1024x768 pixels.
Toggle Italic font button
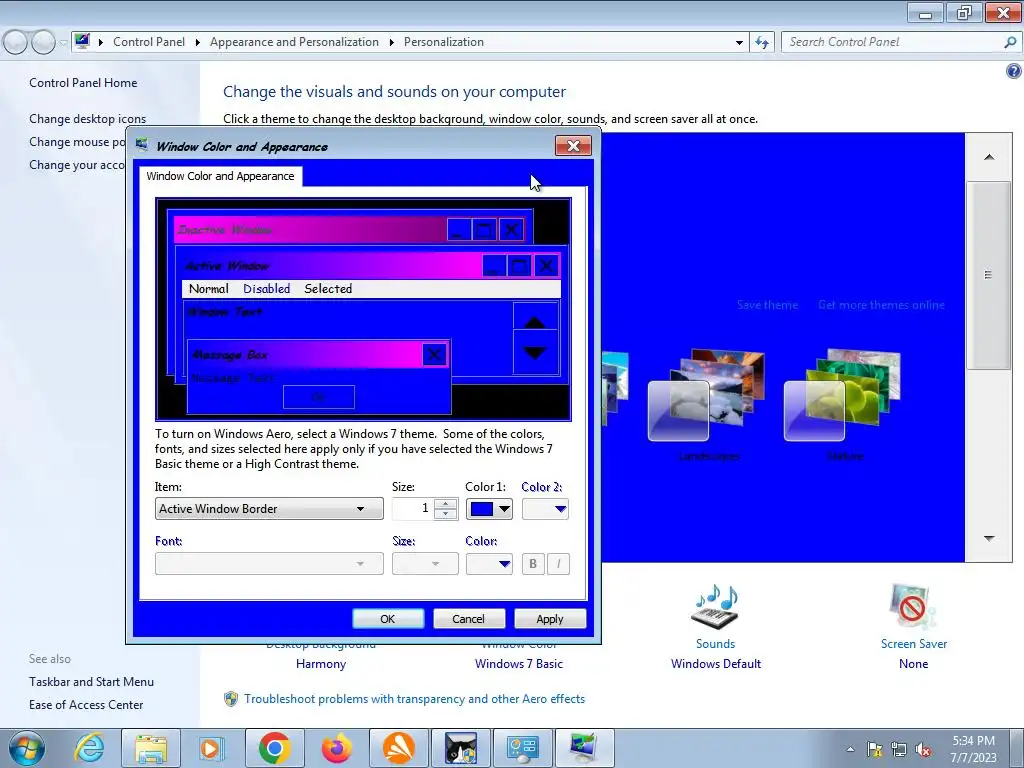point(558,564)
